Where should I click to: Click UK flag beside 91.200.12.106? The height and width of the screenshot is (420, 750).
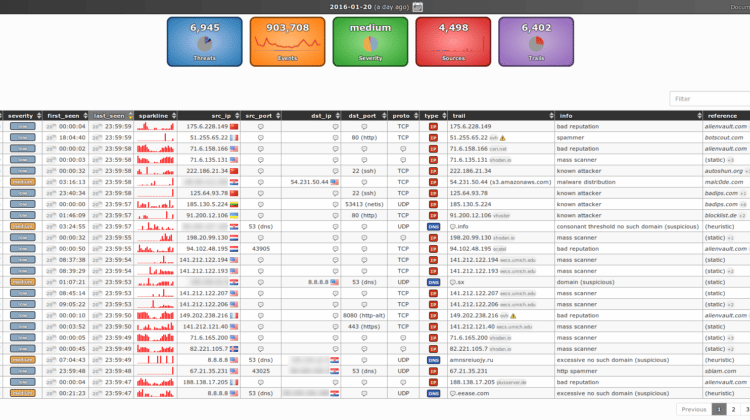pyautogui.click(x=234, y=215)
